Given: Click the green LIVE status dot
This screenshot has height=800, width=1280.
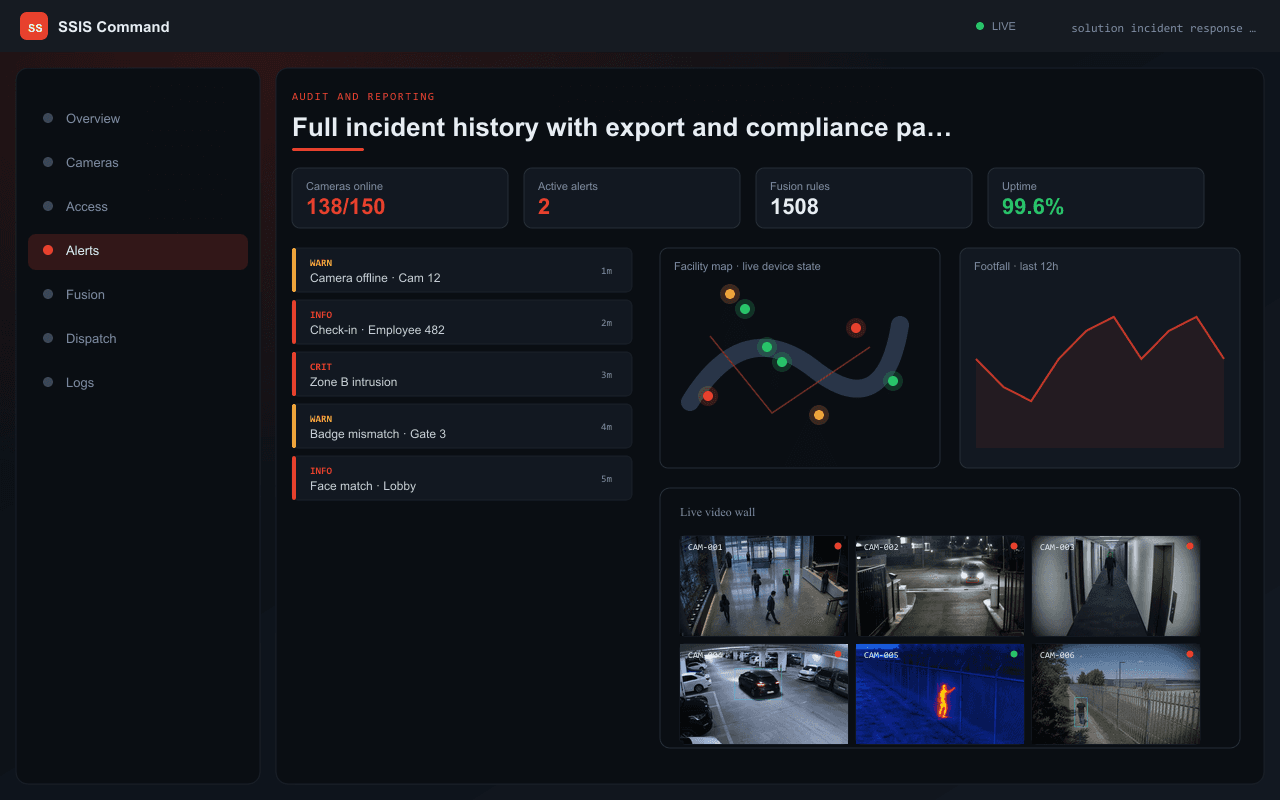Looking at the screenshot, I should point(980,26).
